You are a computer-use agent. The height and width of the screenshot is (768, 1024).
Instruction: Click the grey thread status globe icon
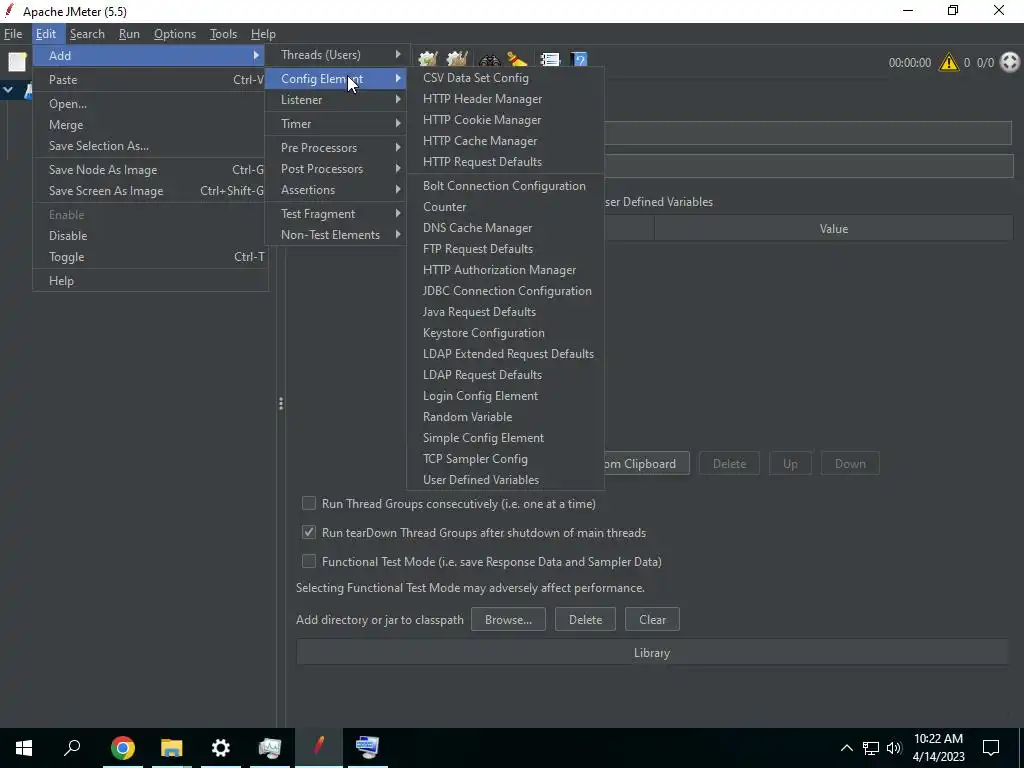click(1010, 63)
